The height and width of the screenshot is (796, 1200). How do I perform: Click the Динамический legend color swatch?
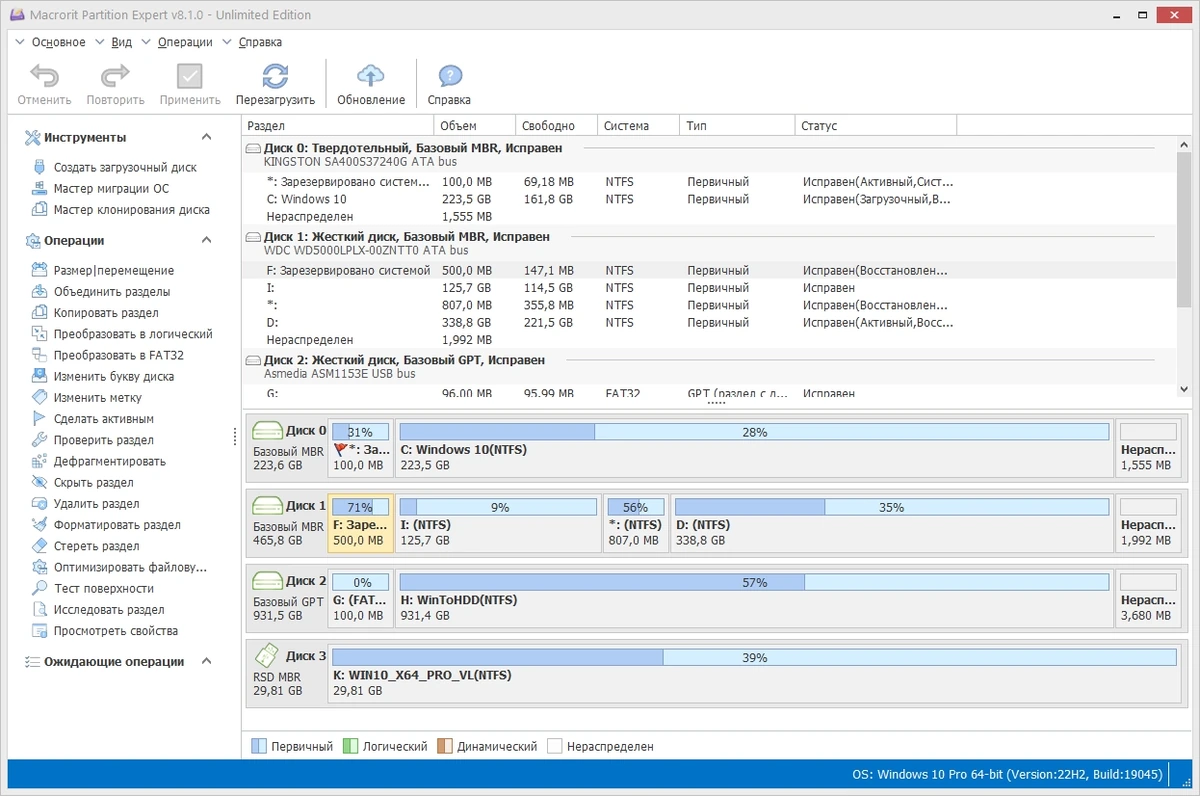tap(445, 746)
